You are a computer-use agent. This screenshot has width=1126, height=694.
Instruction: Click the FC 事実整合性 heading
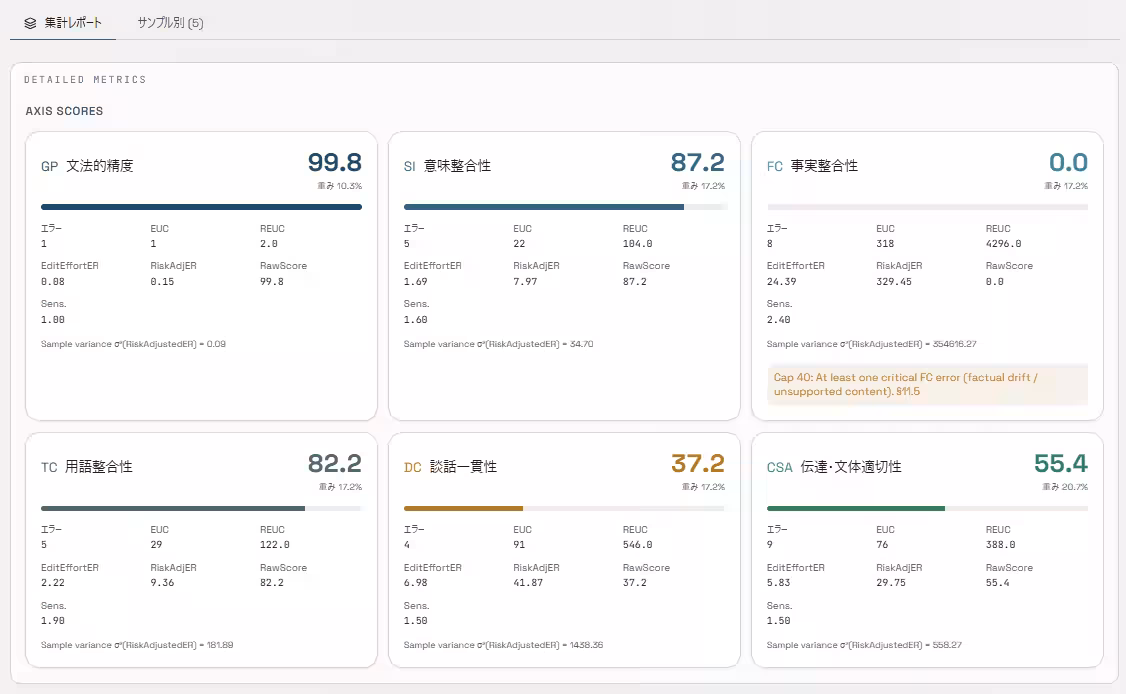tap(812, 166)
